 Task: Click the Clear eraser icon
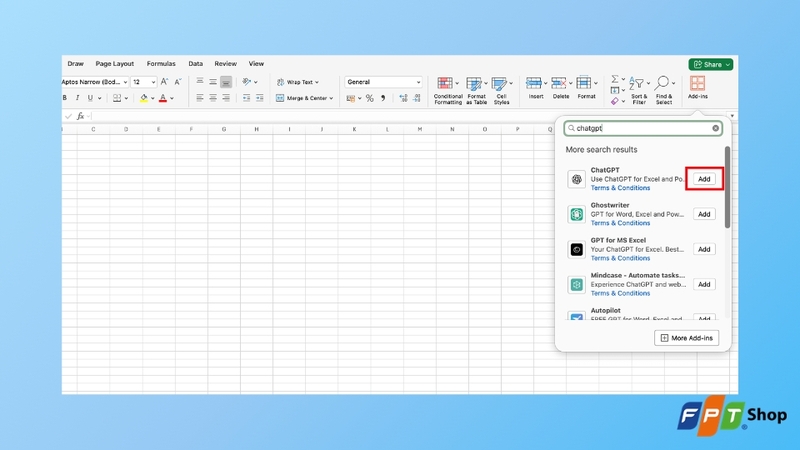[615, 102]
